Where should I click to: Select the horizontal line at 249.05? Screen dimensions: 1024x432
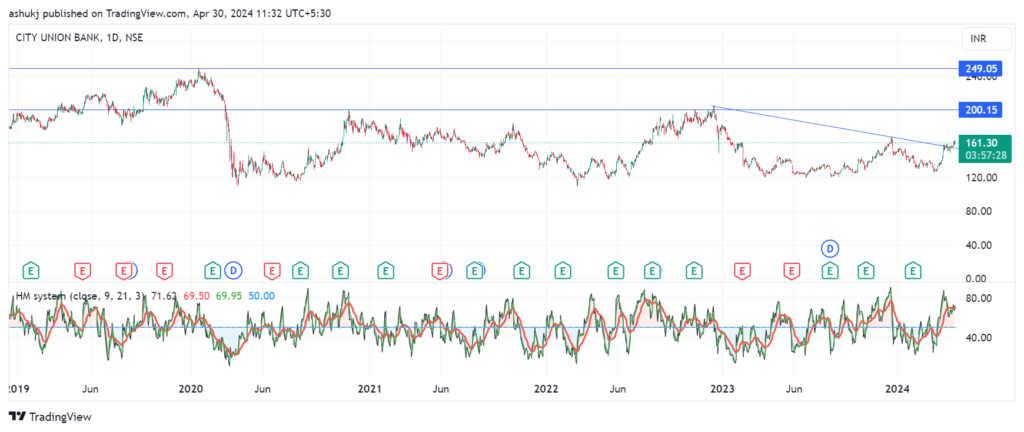[483, 69]
